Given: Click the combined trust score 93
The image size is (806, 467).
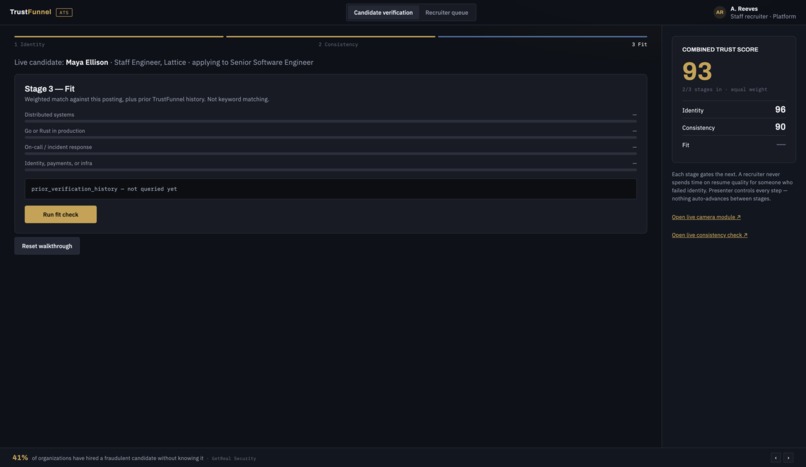Looking at the screenshot, I should [697, 71].
